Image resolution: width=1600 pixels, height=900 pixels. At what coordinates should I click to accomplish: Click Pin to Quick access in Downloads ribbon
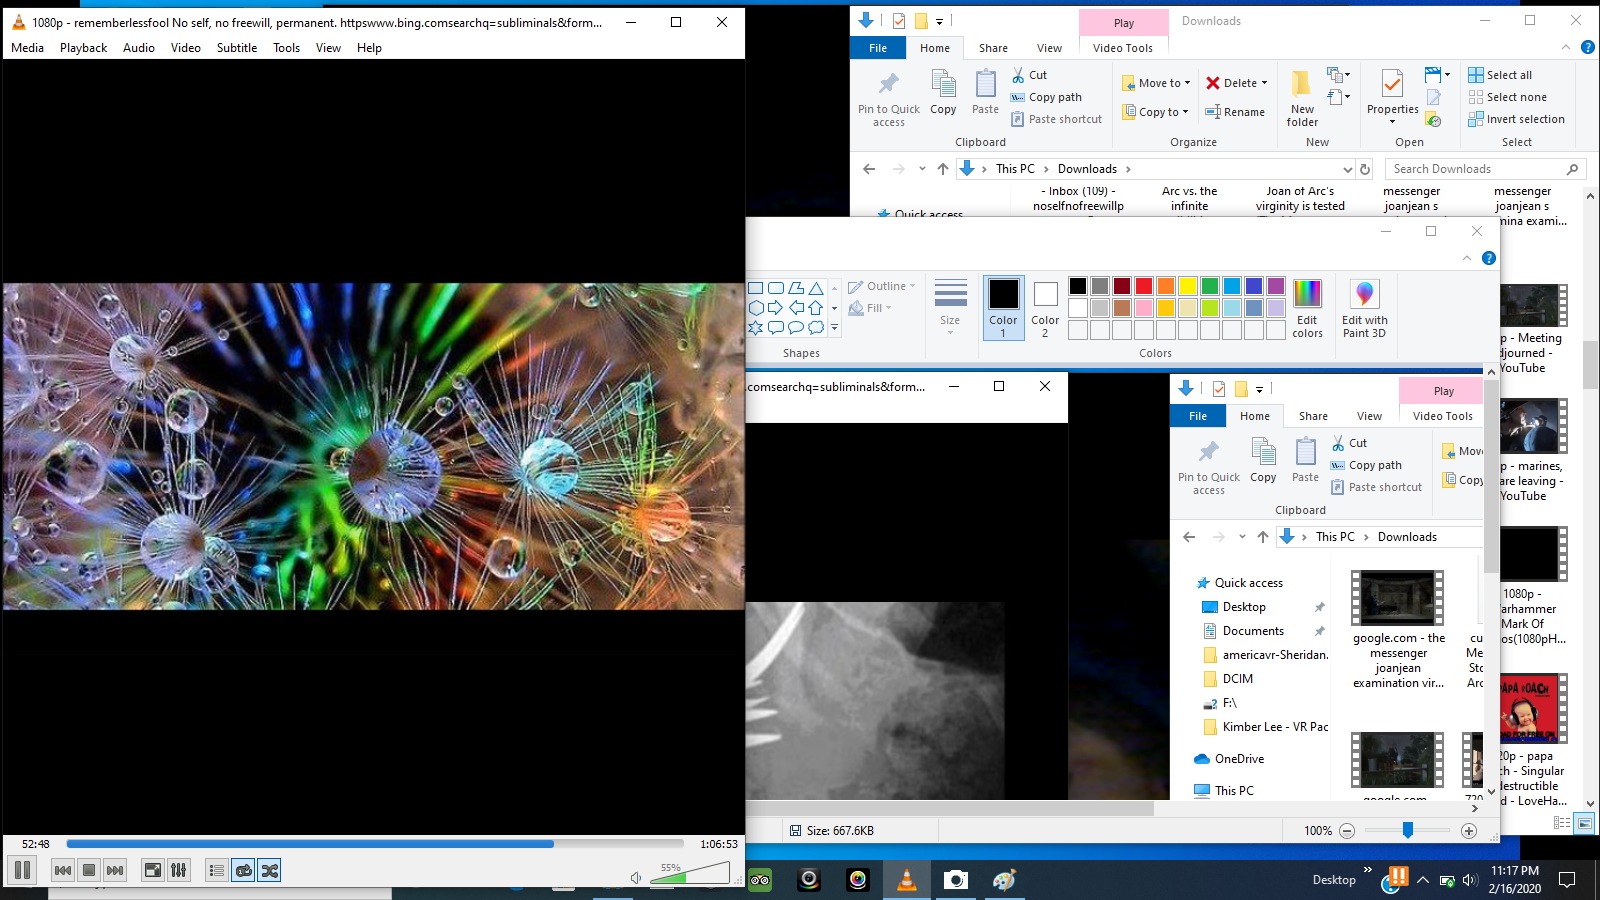click(x=889, y=99)
